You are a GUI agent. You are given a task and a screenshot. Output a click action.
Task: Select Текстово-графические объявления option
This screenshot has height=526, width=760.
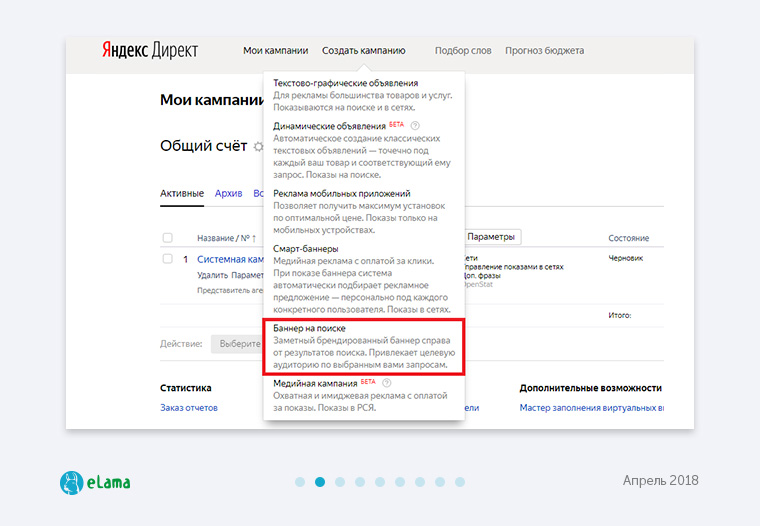pyautogui.click(x=345, y=83)
